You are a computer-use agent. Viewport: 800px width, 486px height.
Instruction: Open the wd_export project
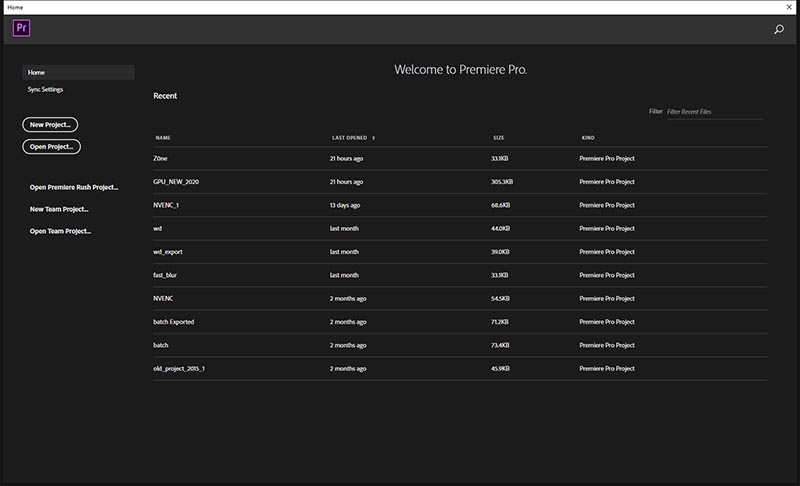point(460,252)
